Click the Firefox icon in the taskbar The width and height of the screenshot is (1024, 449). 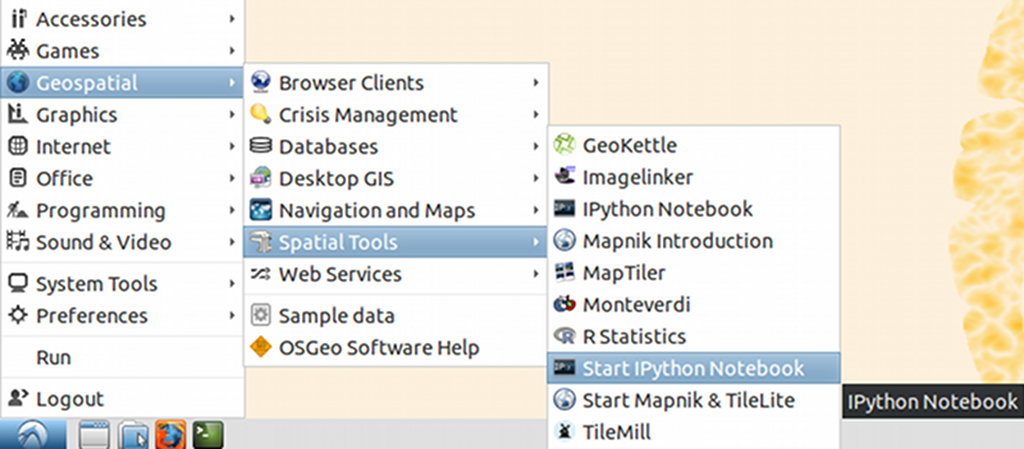click(171, 435)
